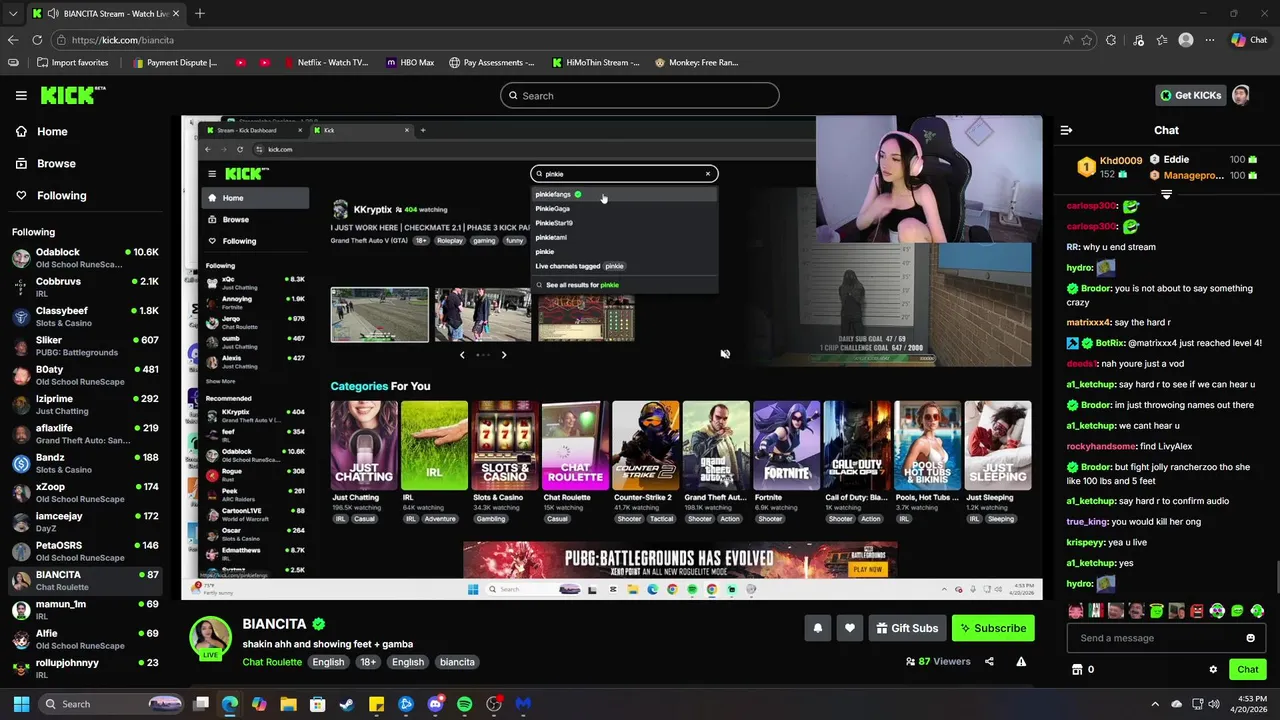
Task: Open Edge favorites list icon
Action: (1161, 40)
